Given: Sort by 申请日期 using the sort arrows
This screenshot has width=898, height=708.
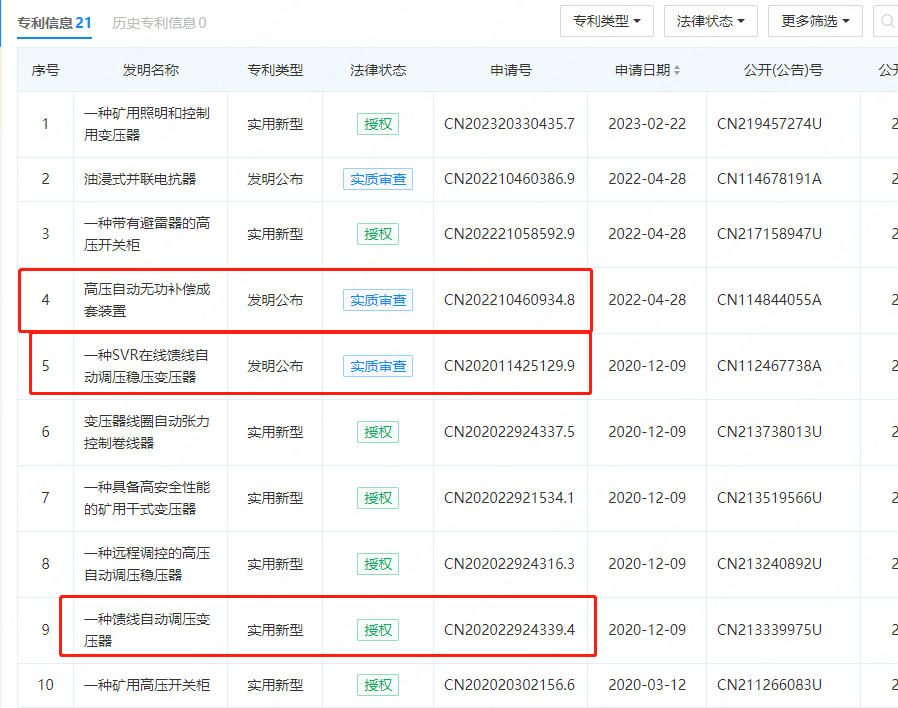Looking at the screenshot, I should coord(677,71).
